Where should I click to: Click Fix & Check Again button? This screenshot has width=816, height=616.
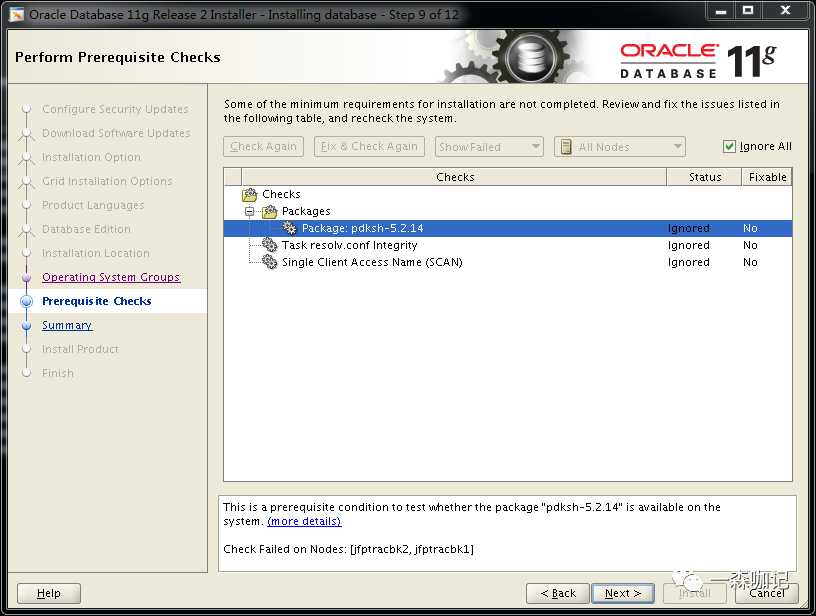coord(369,146)
